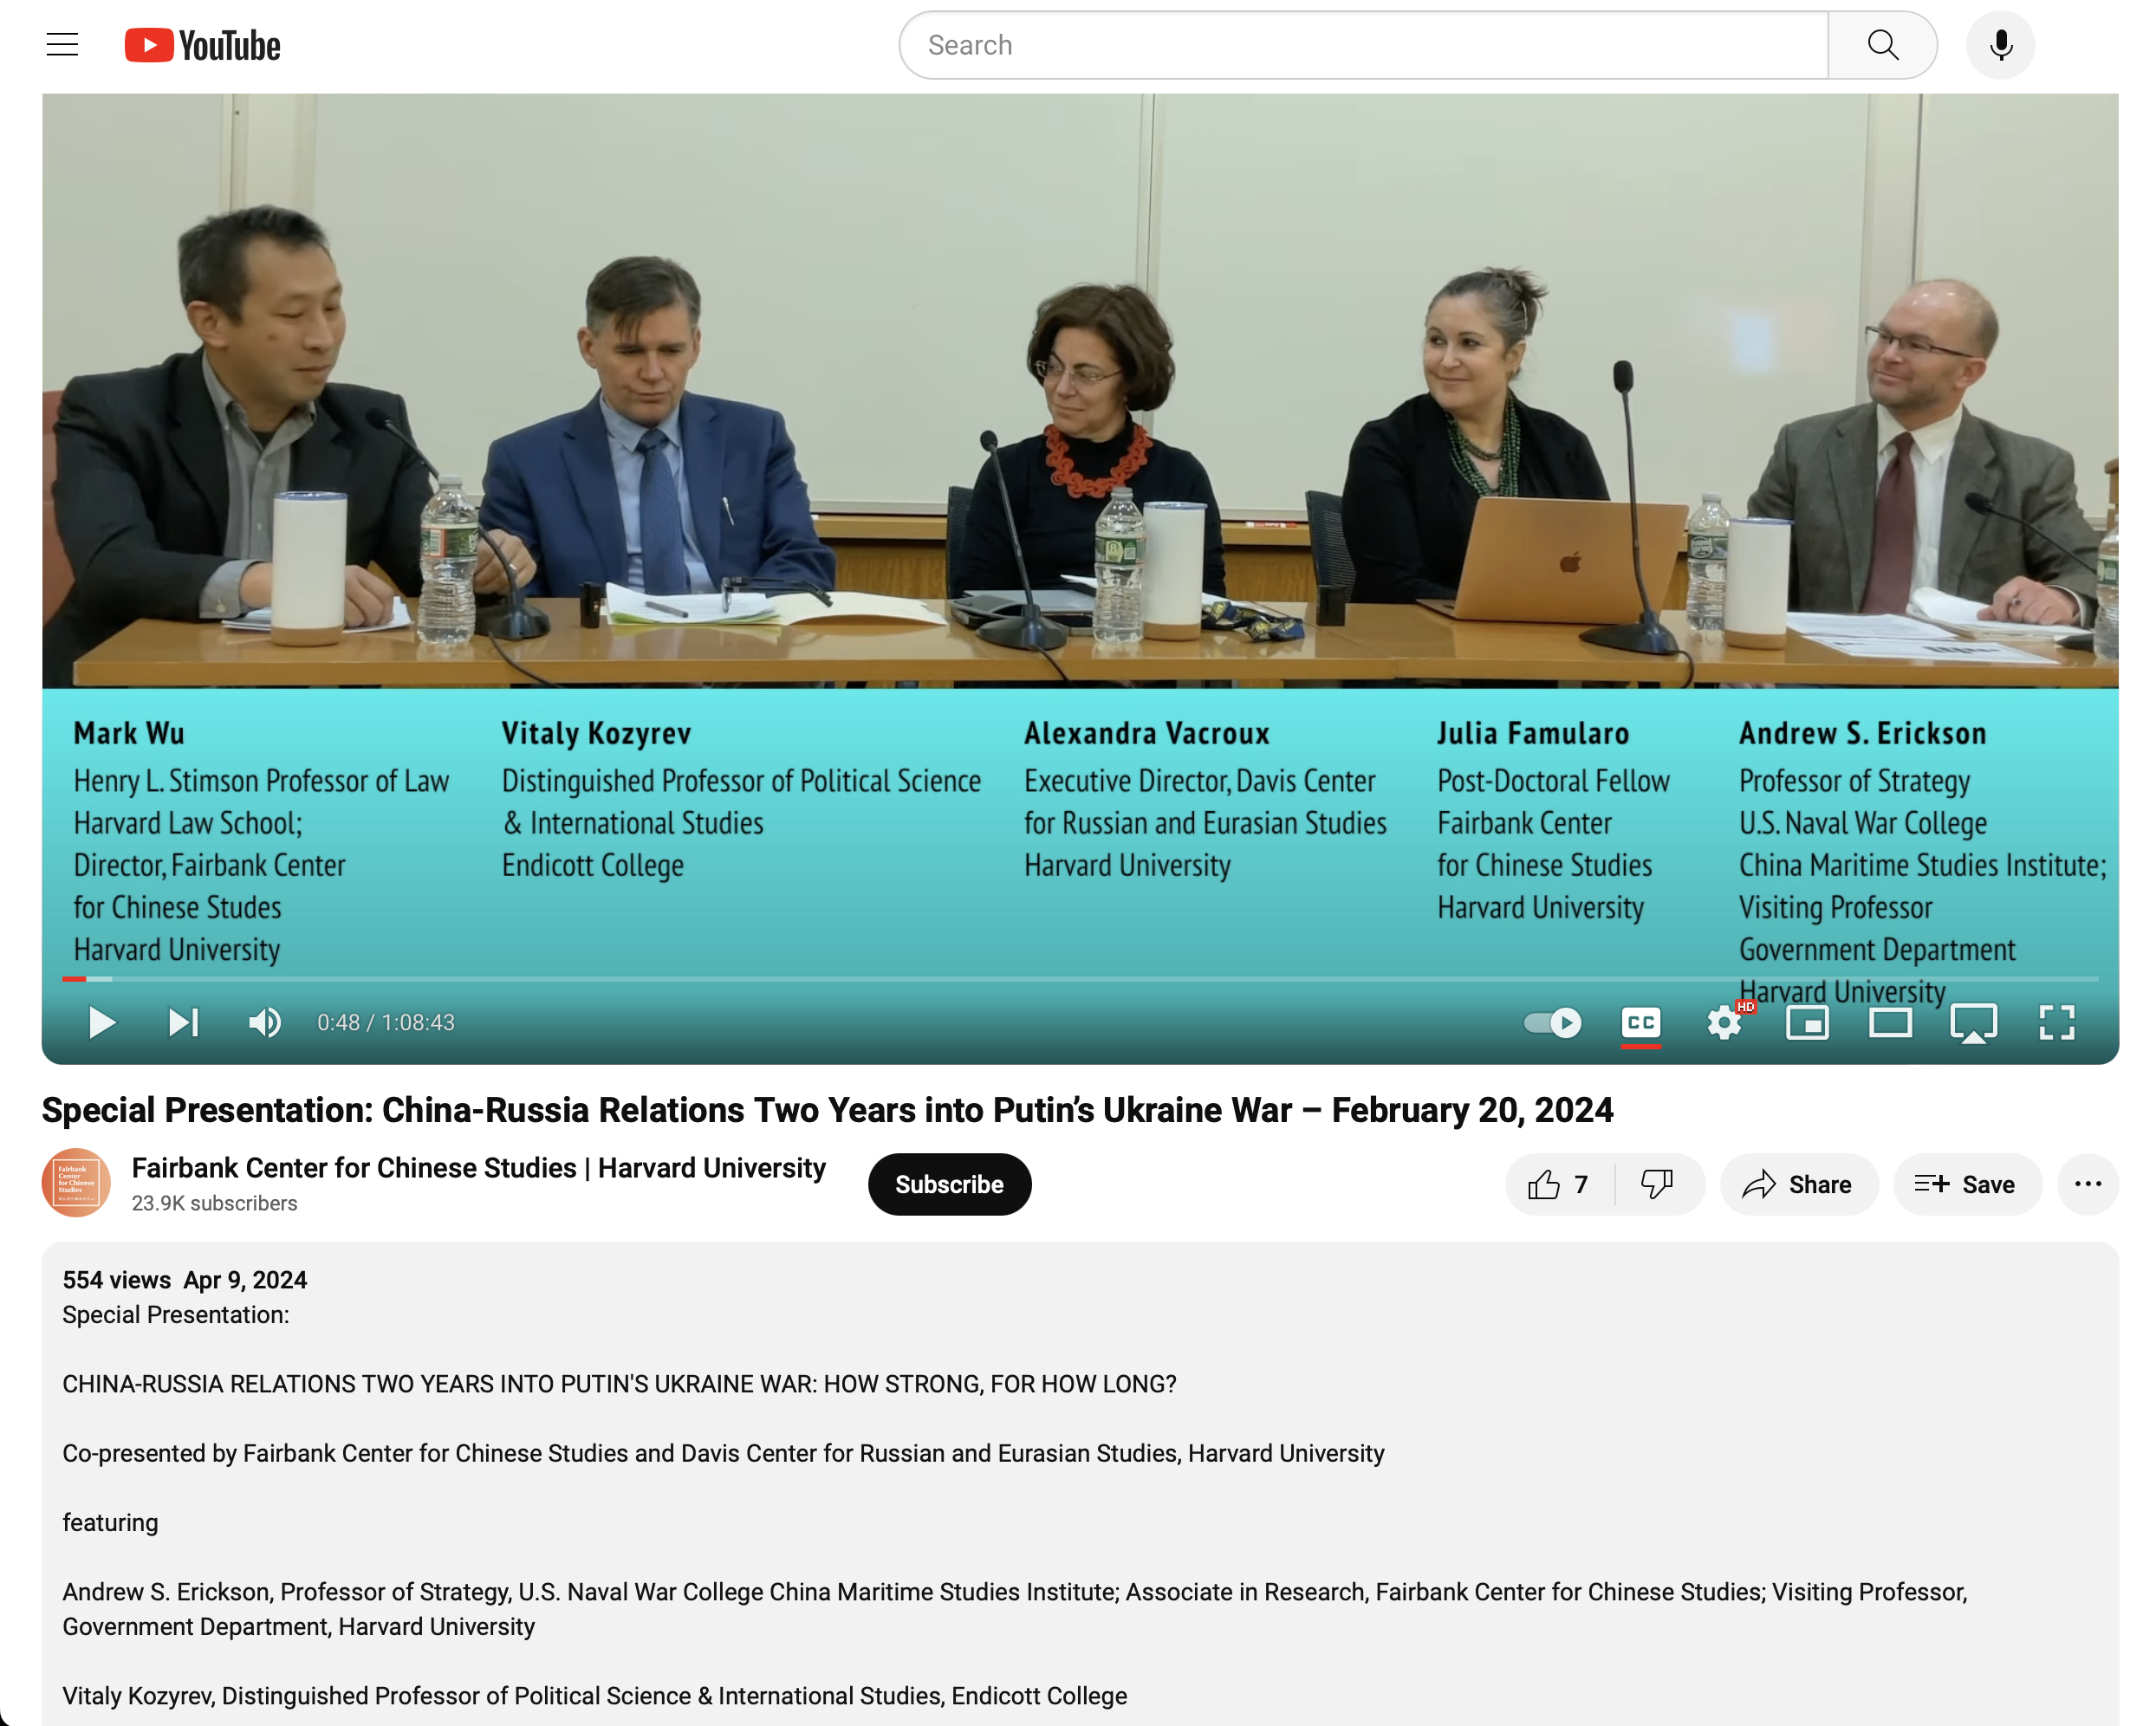Open Fairbank Center channel avatar
Viewport: 2156px width, 1726px height.
76,1183
